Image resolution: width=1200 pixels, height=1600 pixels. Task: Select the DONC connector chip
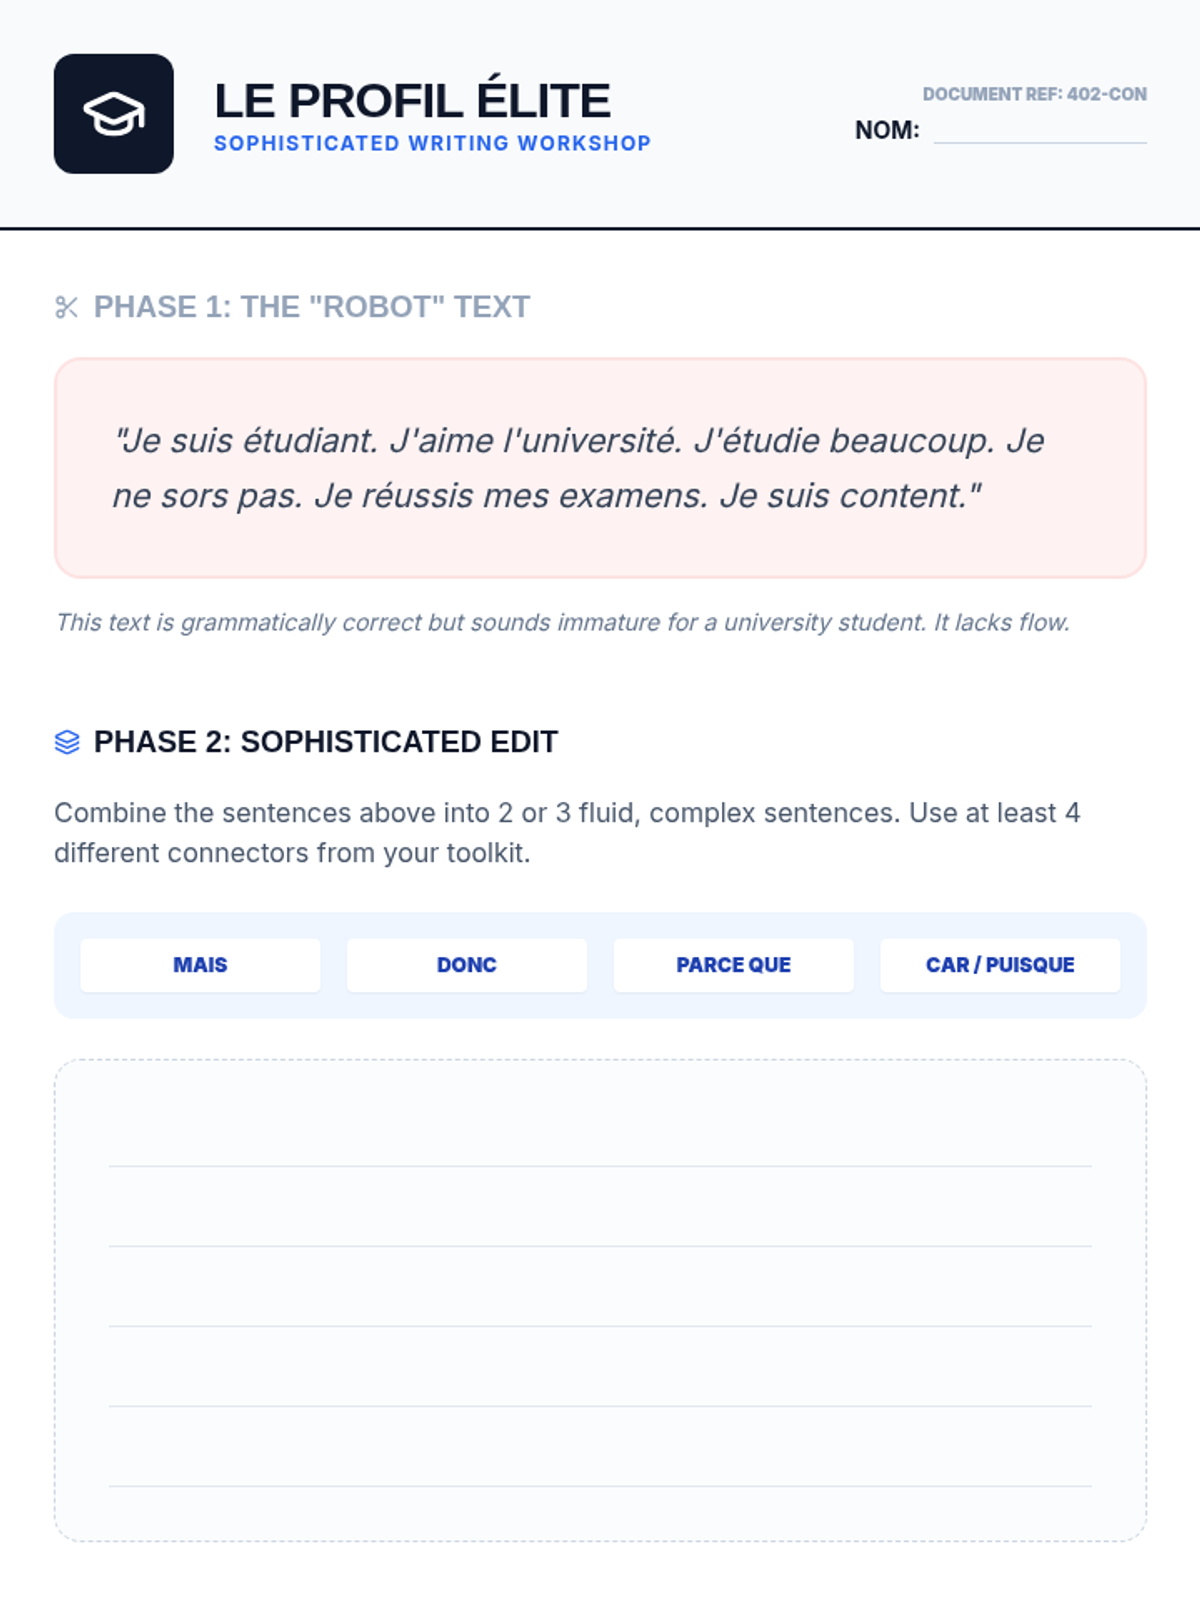coord(467,965)
